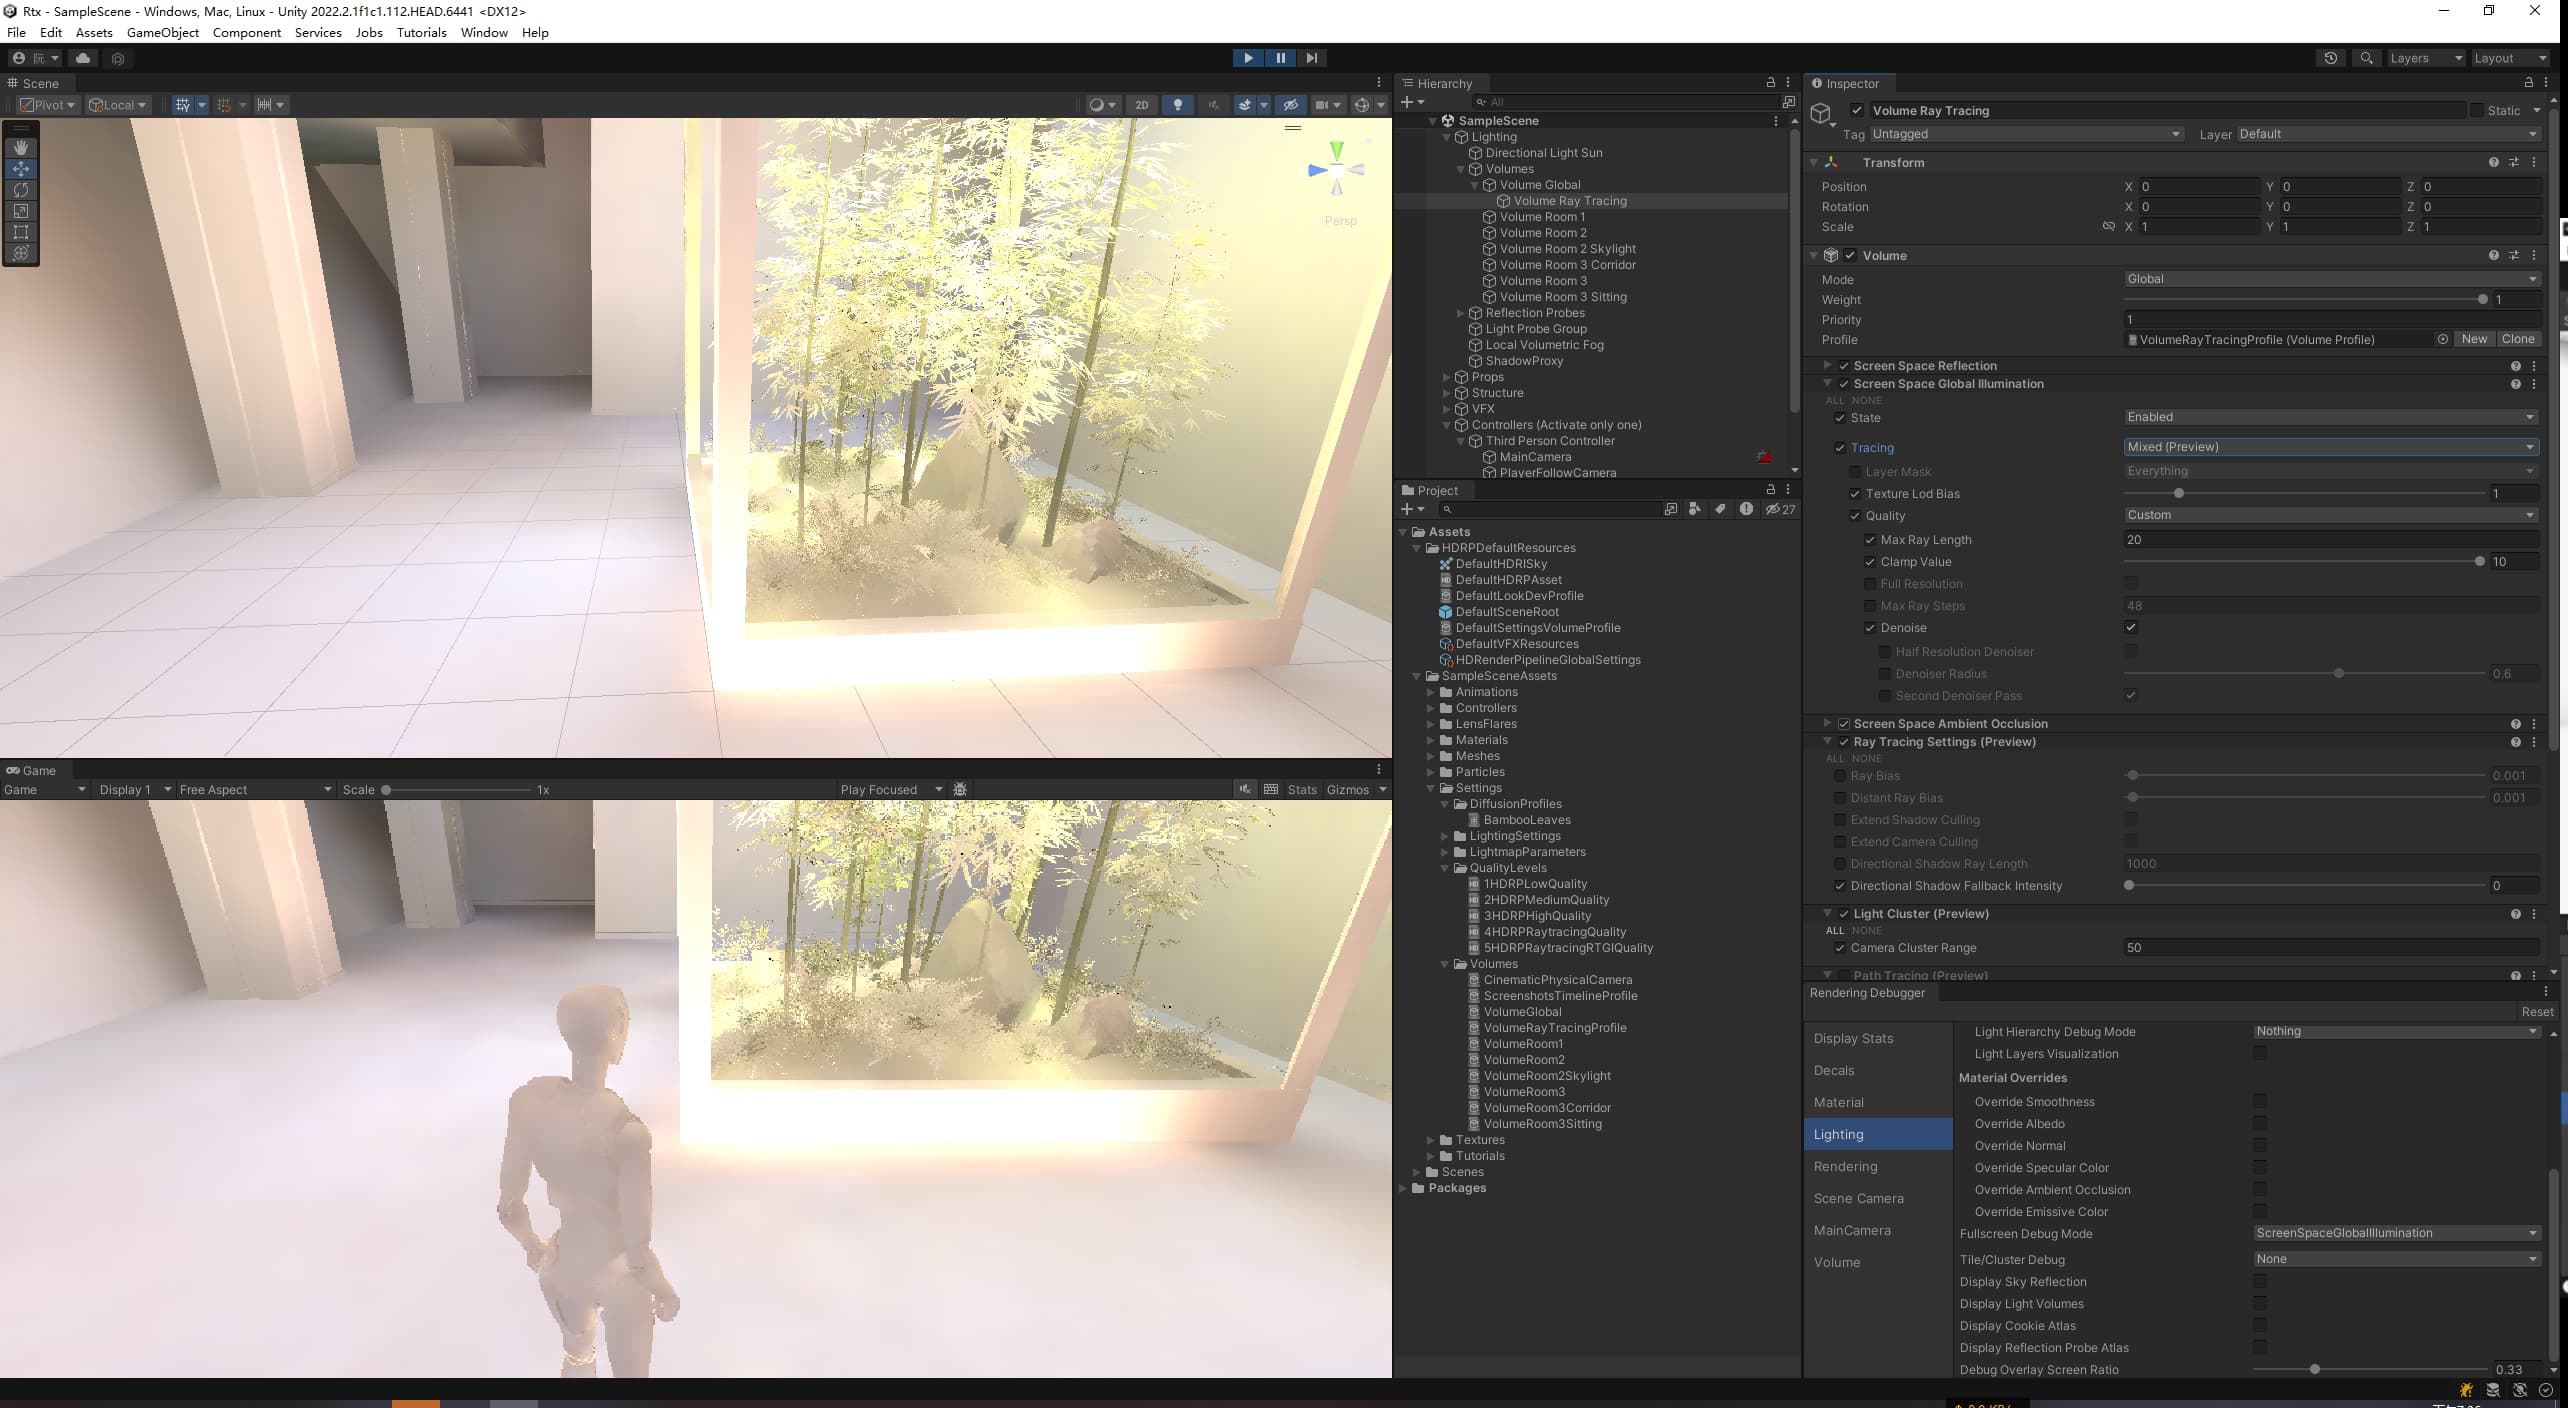The height and width of the screenshot is (1408, 2568).
Task: Toggle Max Ray Length override checkbox
Action: point(1870,539)
